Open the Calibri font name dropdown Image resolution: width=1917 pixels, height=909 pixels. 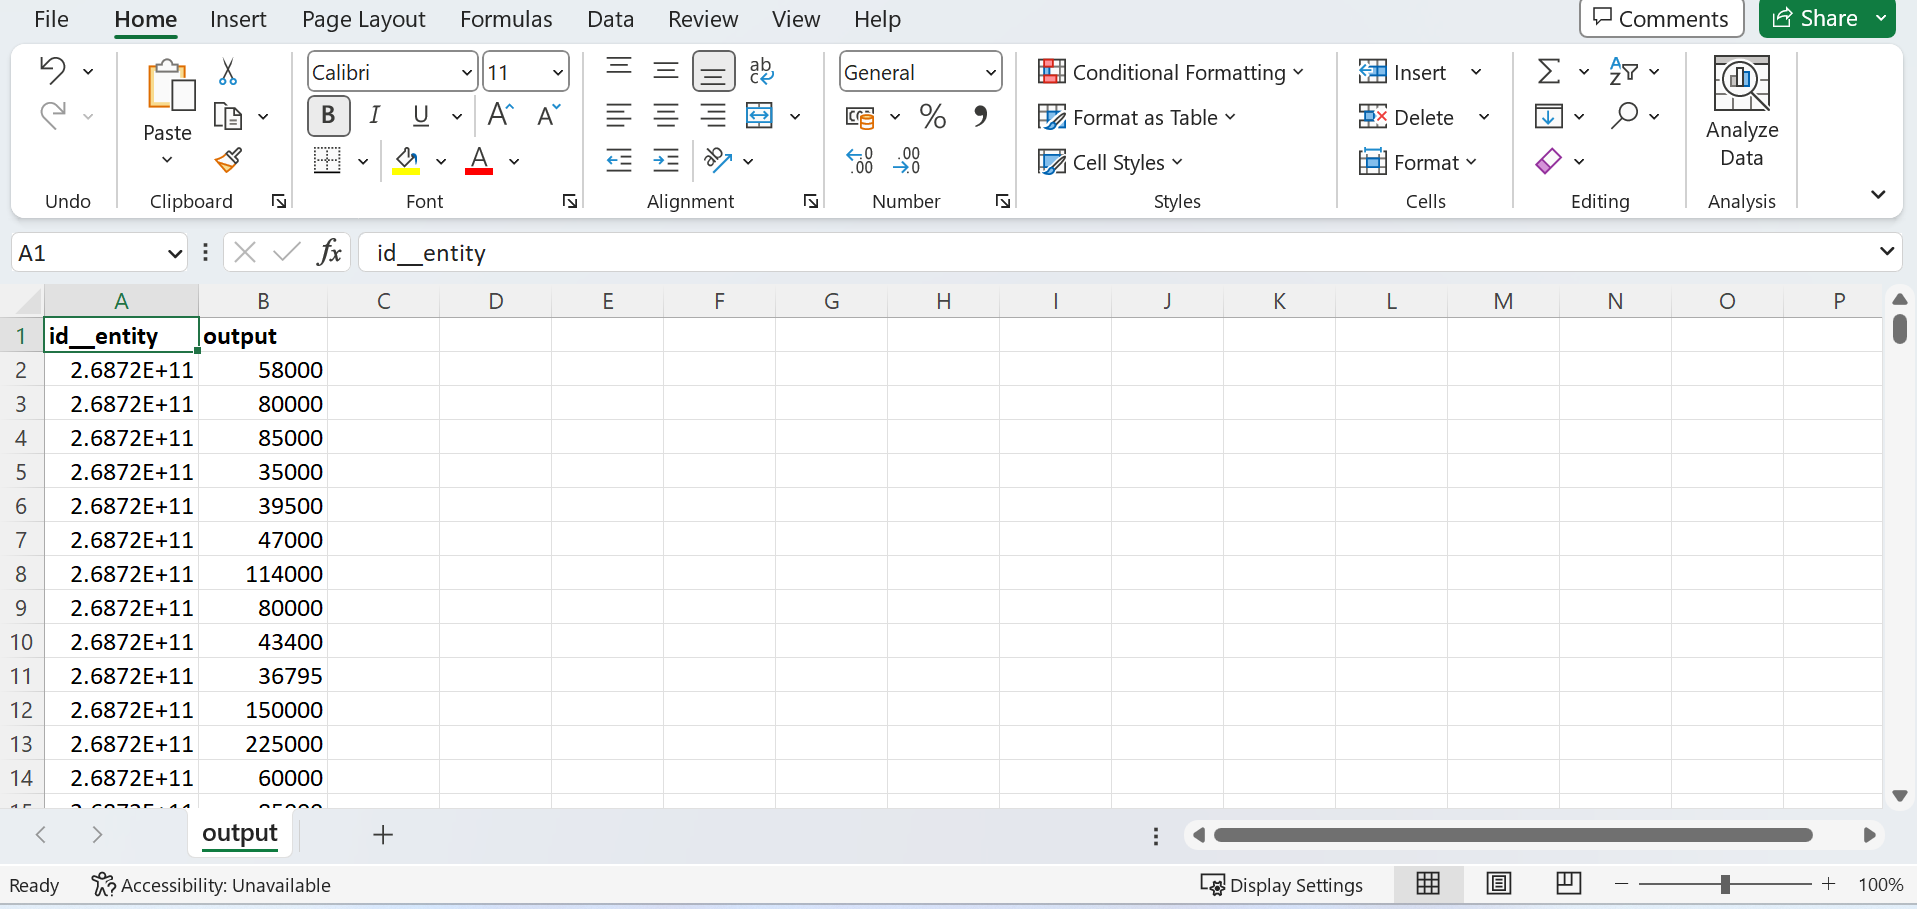[x=466, y=72]
